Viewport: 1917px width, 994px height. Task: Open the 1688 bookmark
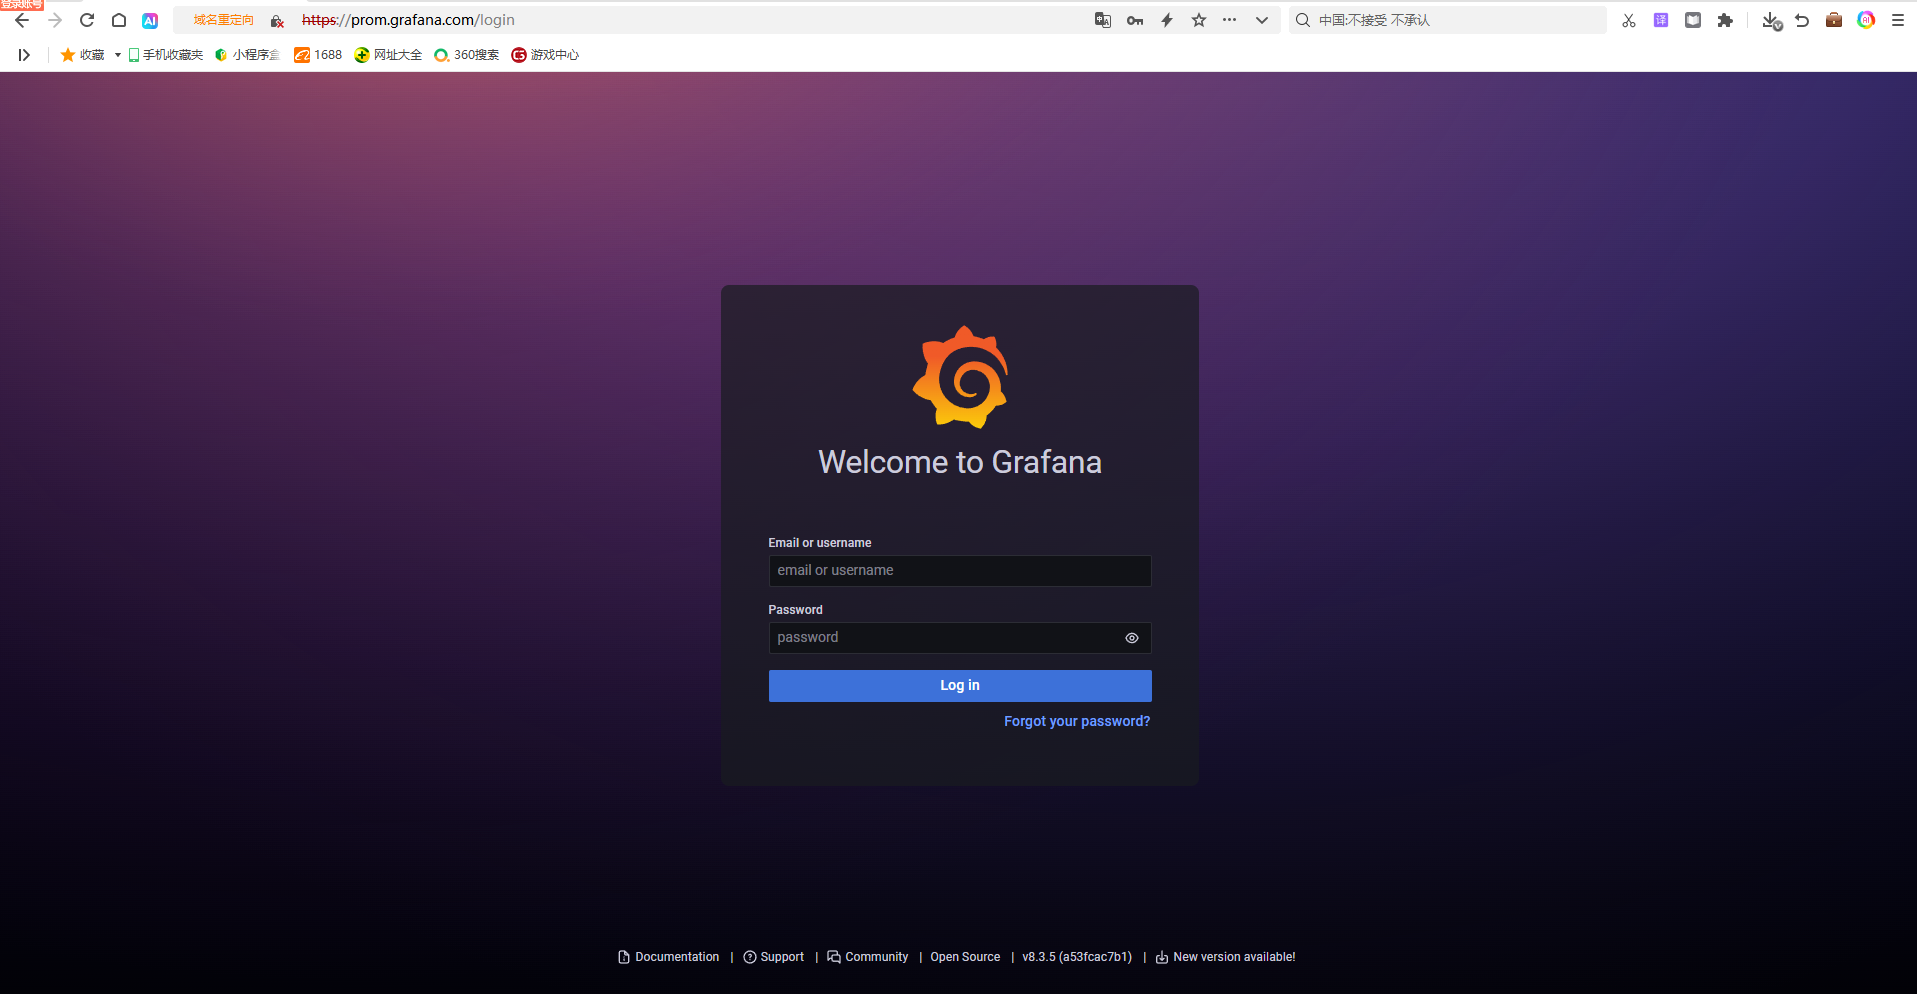point(318,55)
